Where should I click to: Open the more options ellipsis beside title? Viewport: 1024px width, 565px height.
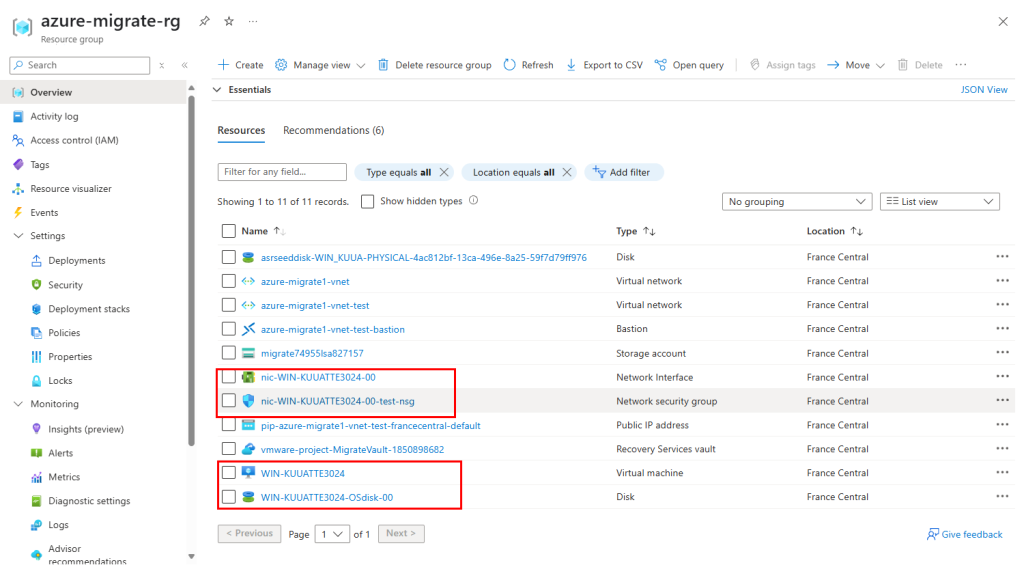[253, 22]
